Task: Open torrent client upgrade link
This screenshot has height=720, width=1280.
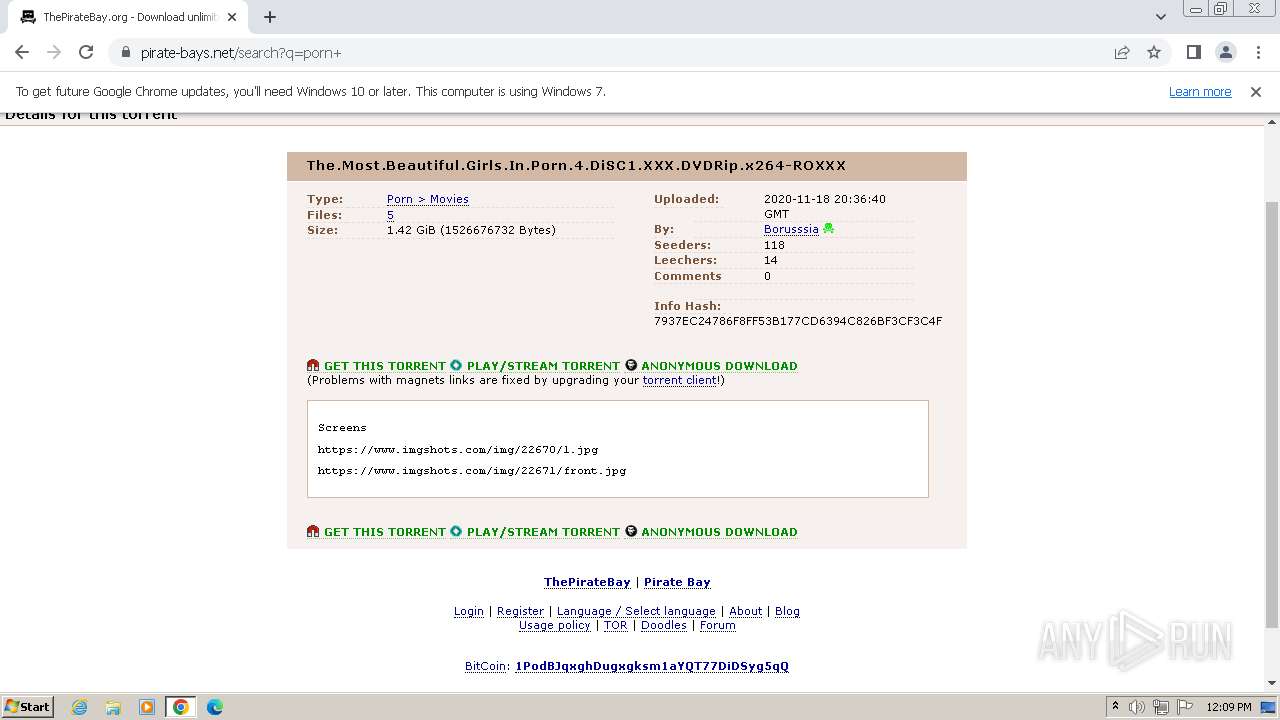Action: click(x=680, y=380)
